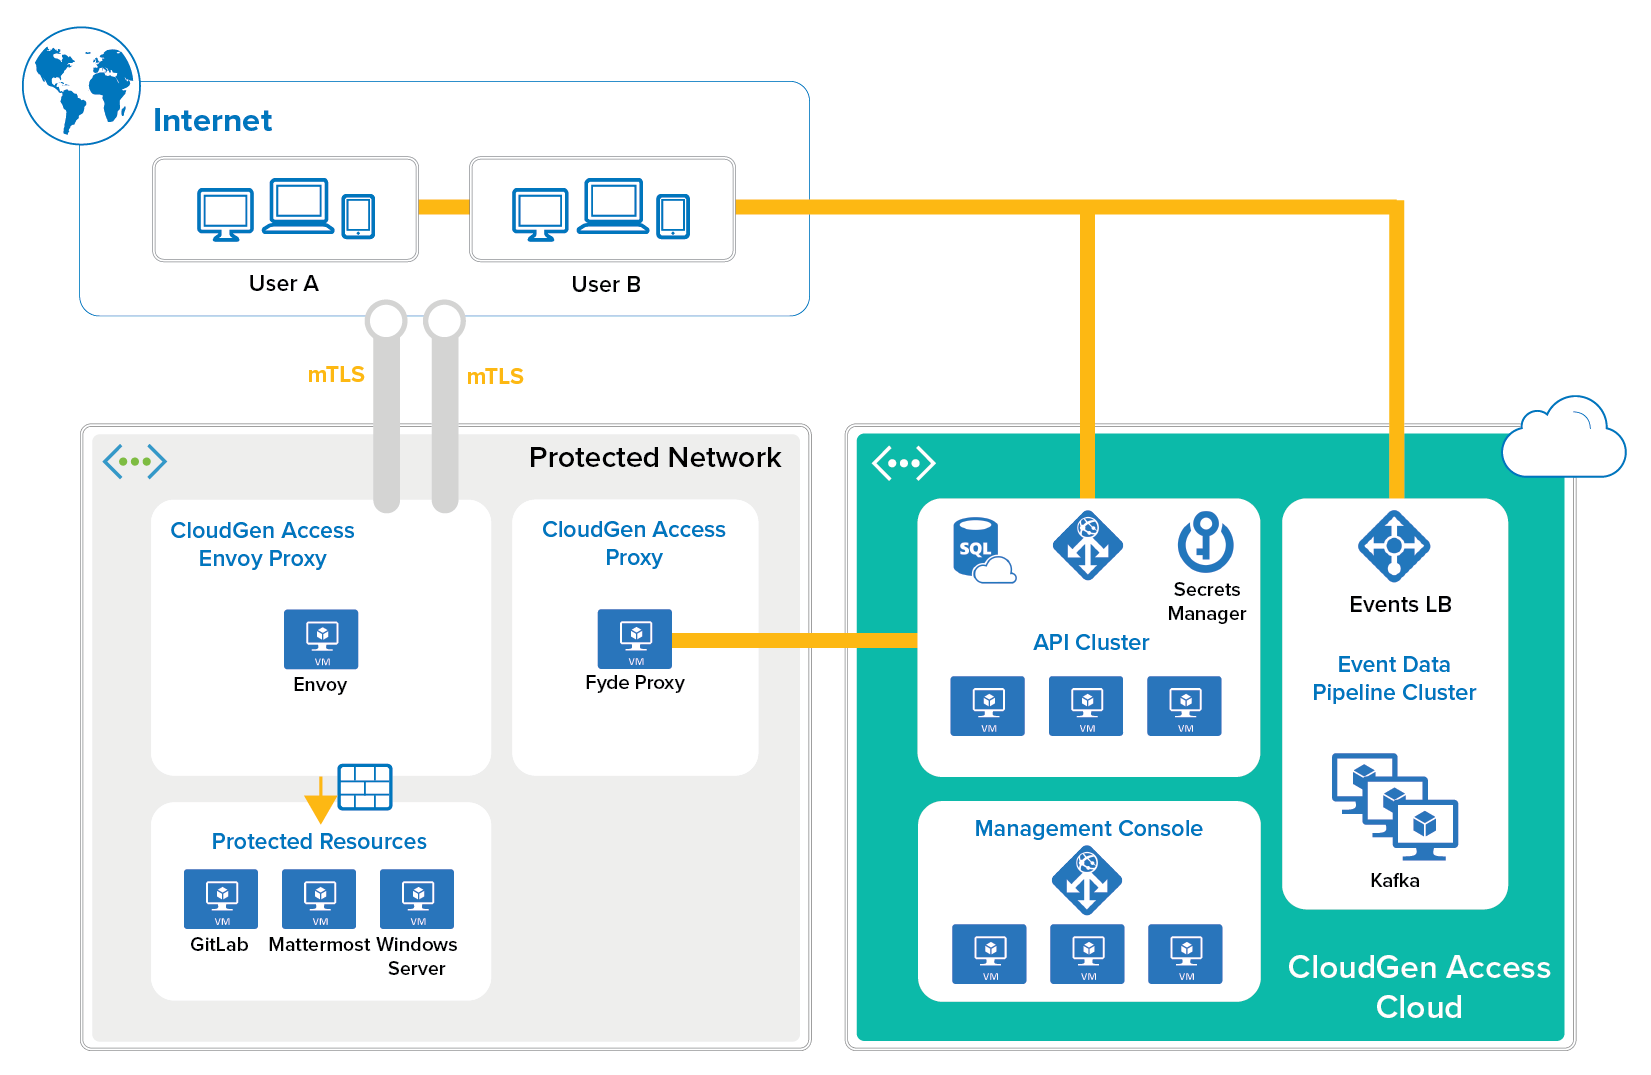Click the SQL cloud database icon
The image size is (1651, 1075).
click(983, 550)
